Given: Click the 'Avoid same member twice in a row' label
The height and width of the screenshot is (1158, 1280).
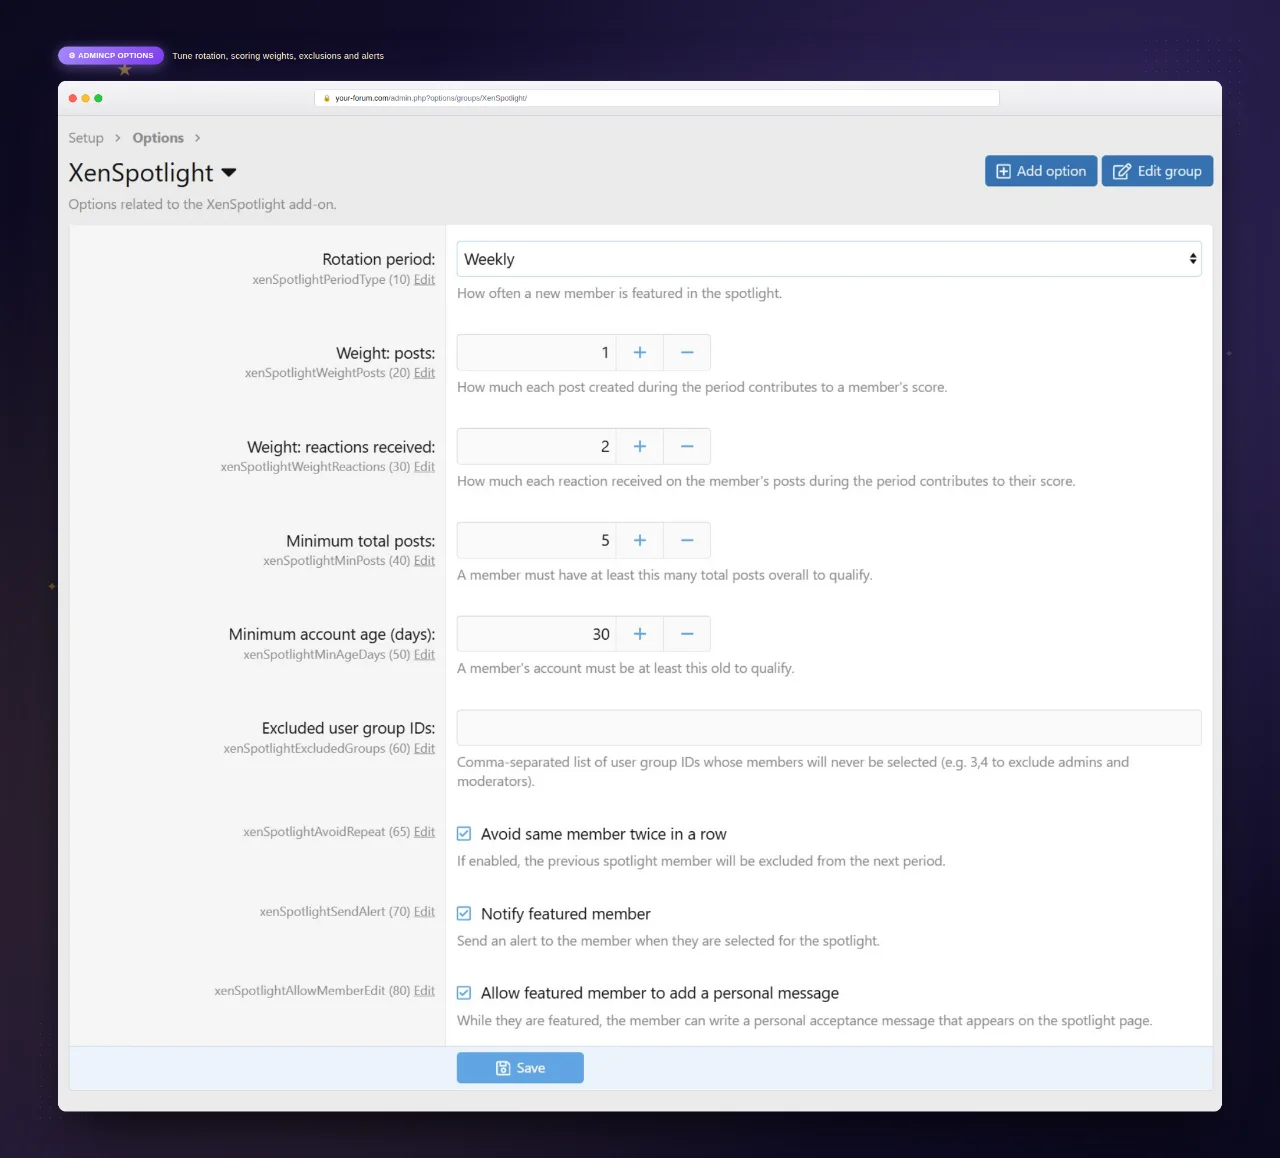Looking at the screenshot, I should click(x=604, y=834).
